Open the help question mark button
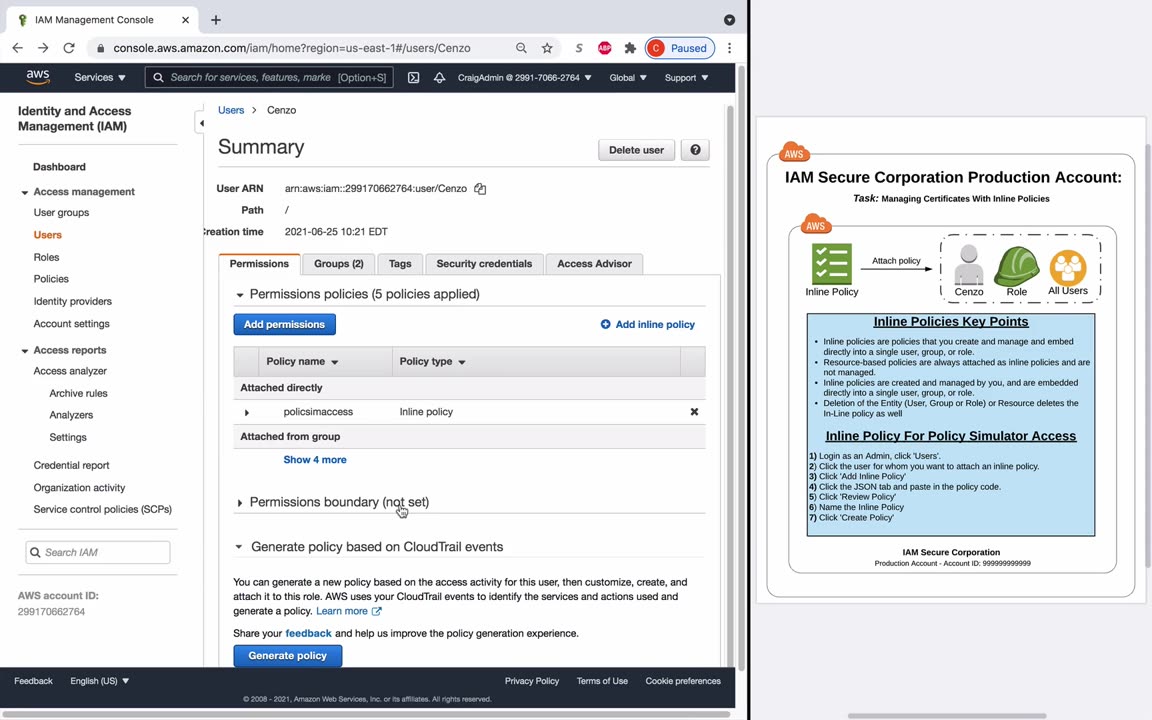 click(695, 150)
